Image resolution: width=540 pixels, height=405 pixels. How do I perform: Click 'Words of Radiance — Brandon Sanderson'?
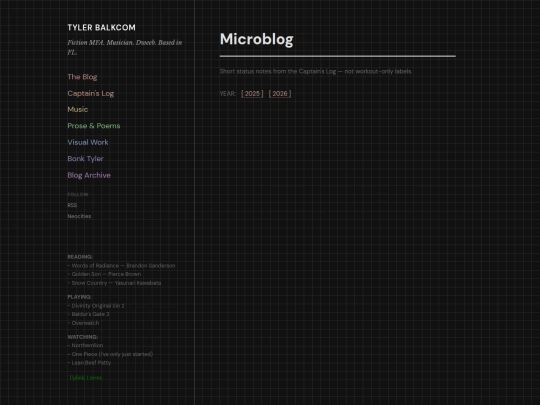pos(122,266)
